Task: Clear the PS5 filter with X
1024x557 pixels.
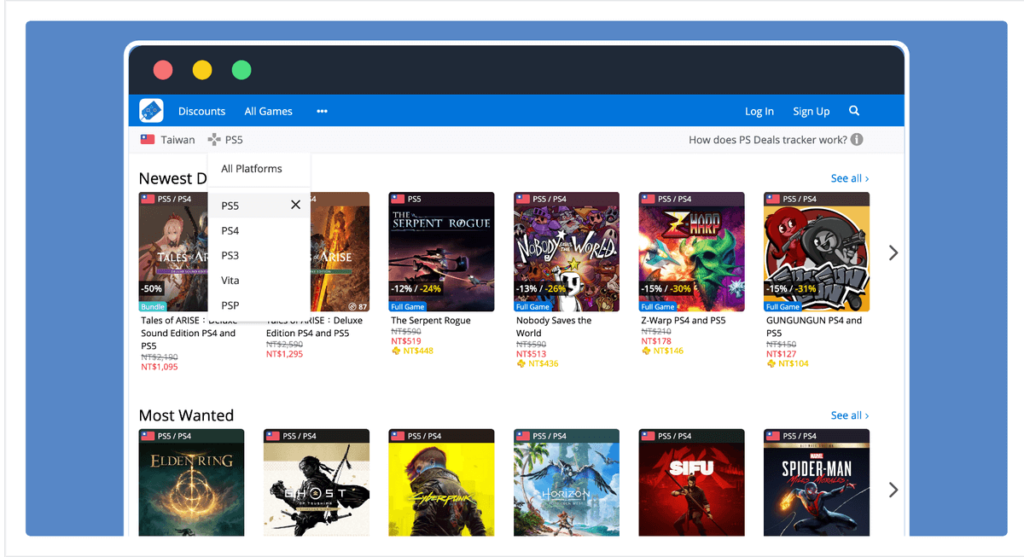Action: tap(296, 204)
